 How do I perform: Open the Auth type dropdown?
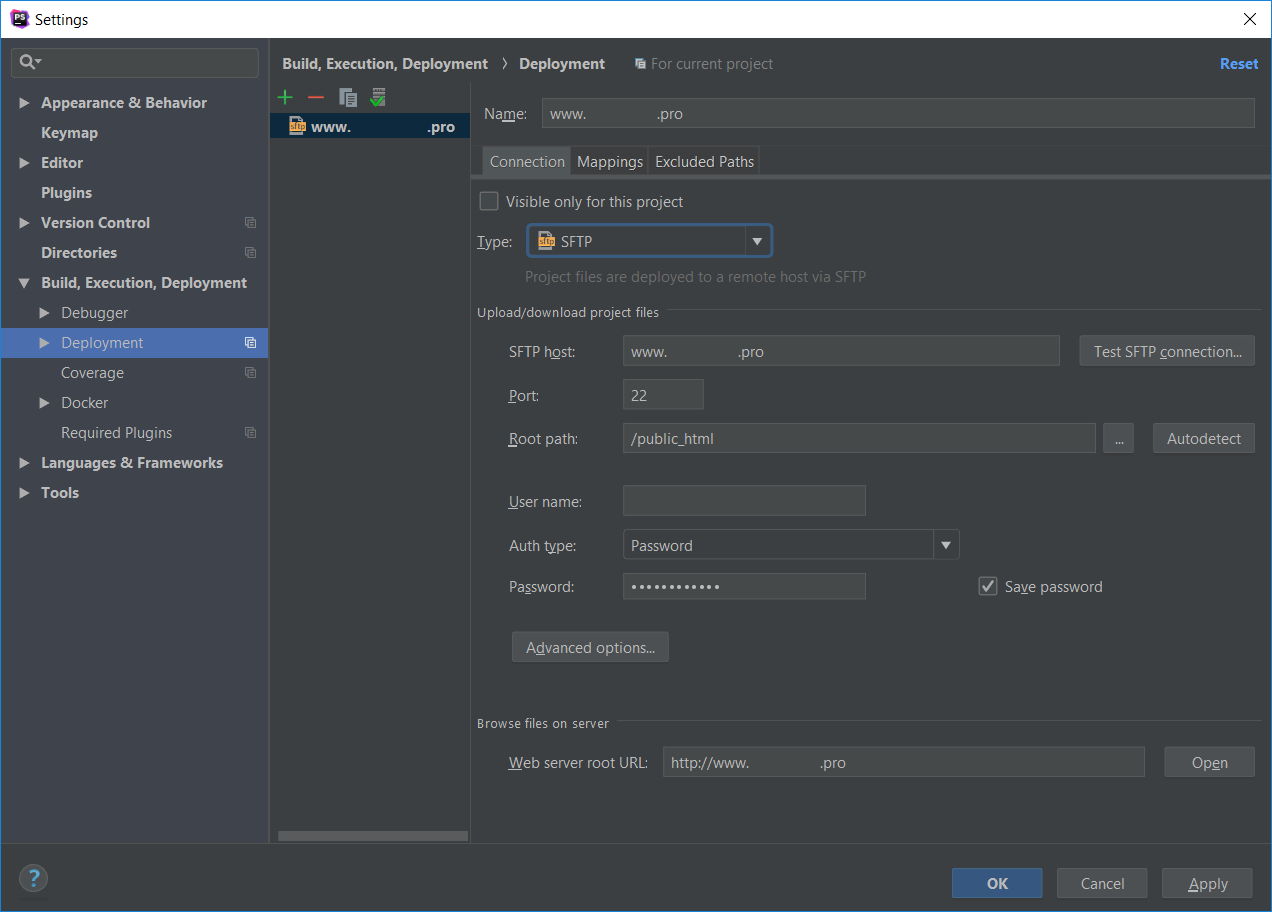pos(945,545)
